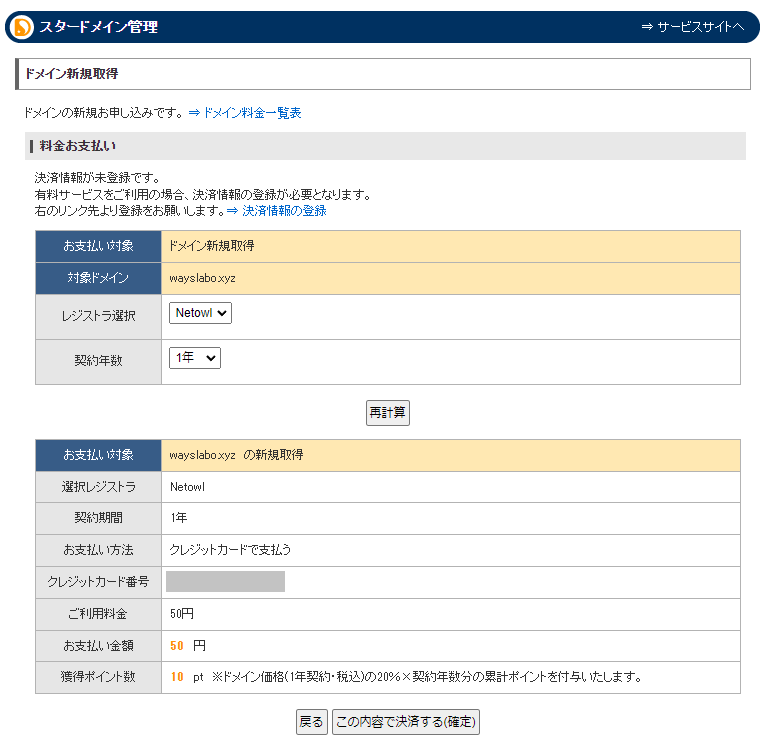This screenshot has height=746, width=769.
Task: Click the orange Star Domain logo icon
Action: pos(22,27)
